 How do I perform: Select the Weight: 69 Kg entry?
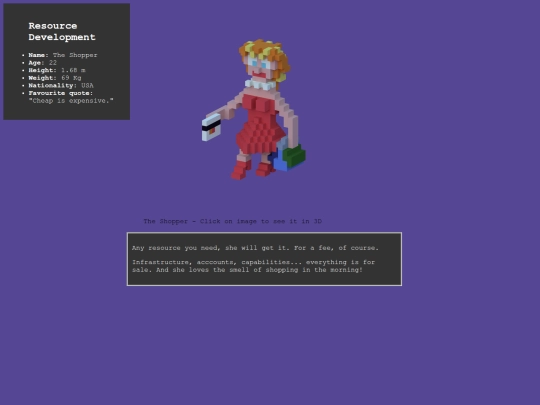click(55, 78)
